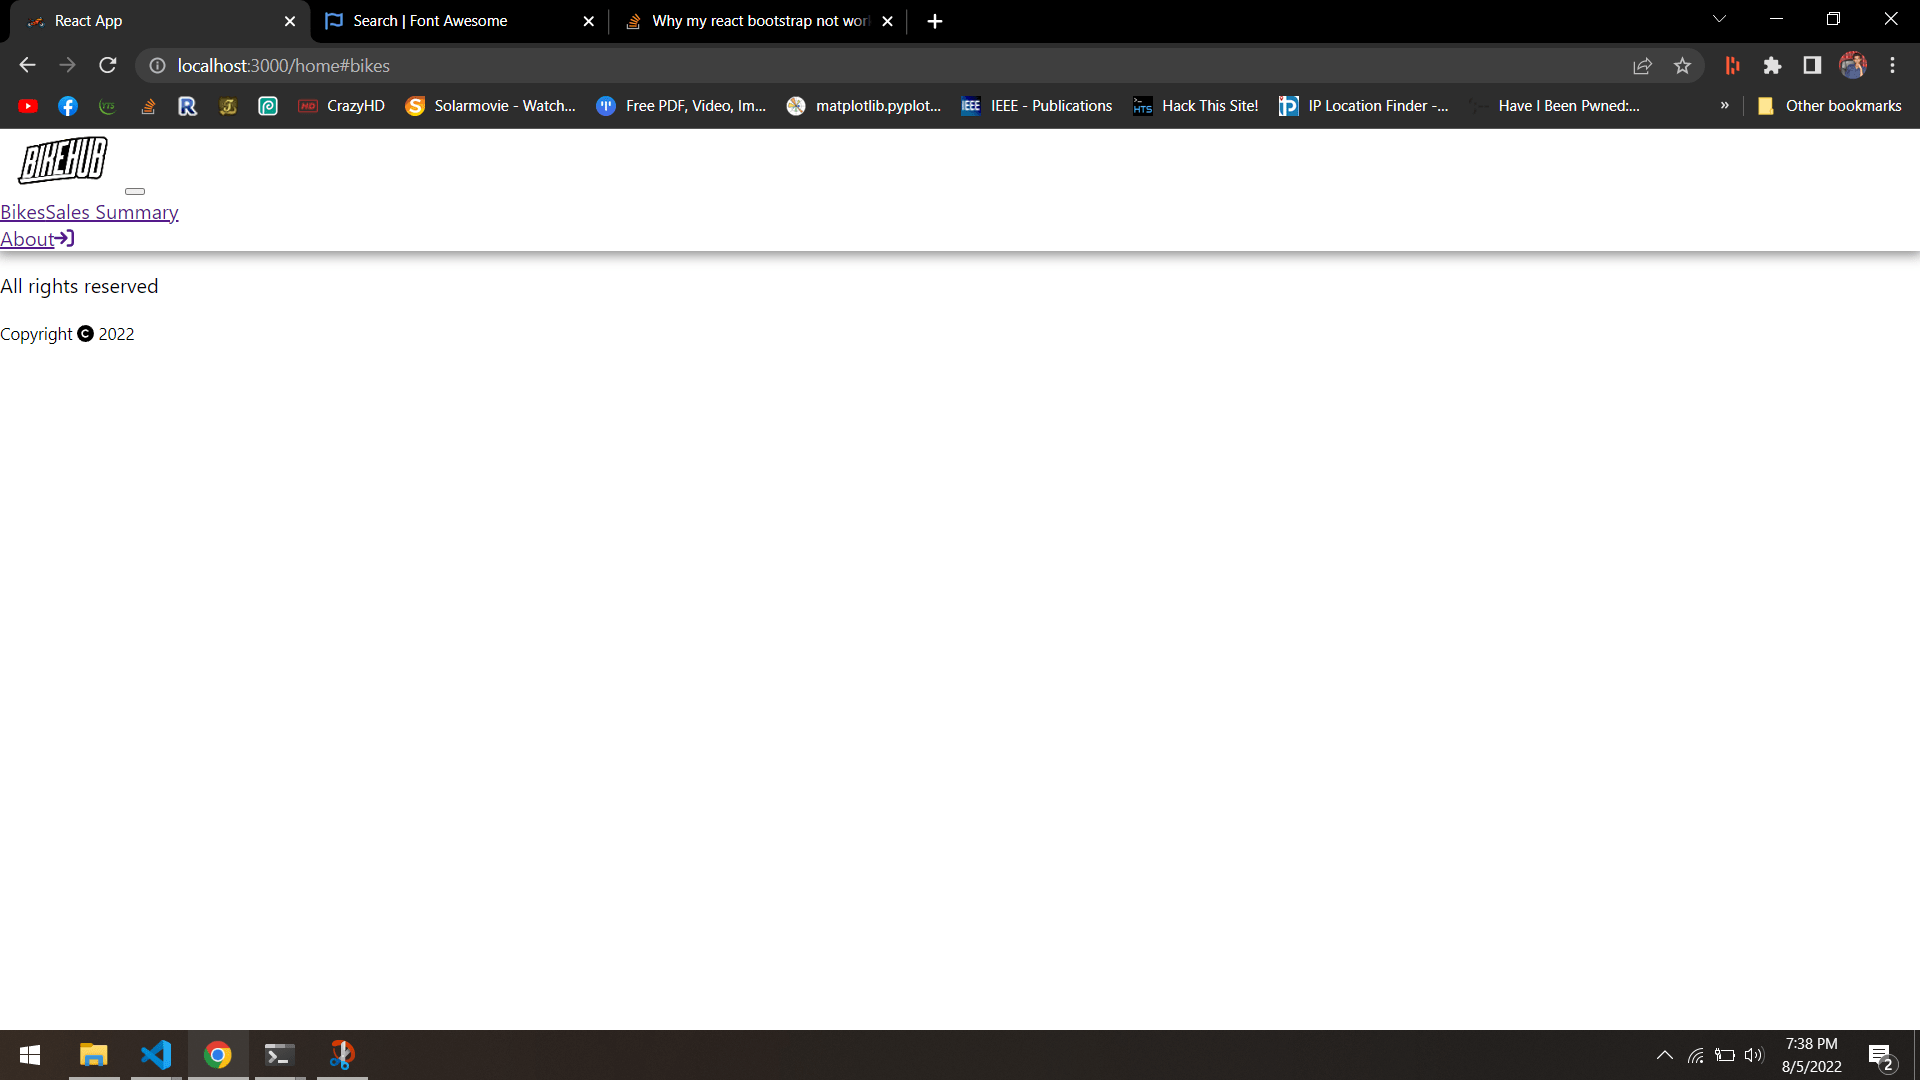Open the YouTube bookmark icon

pos(28,105)
